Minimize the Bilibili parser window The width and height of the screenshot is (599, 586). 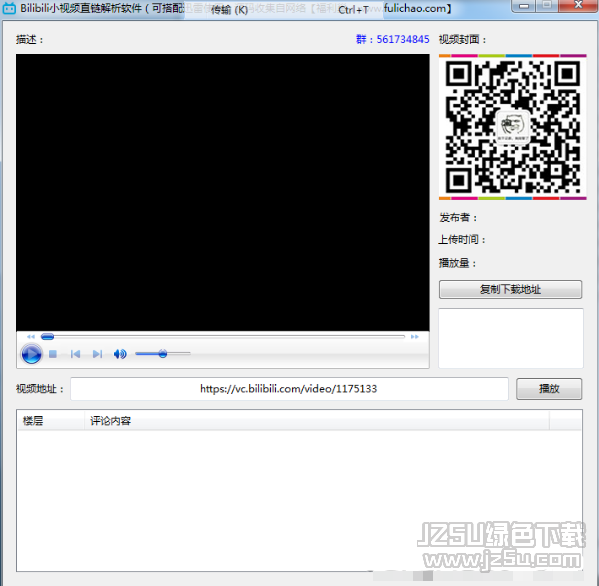524,6
